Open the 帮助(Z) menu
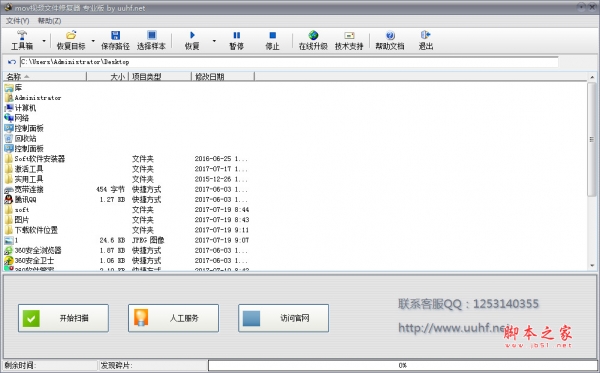Screen dimensions: 600x373 point(49,21)
